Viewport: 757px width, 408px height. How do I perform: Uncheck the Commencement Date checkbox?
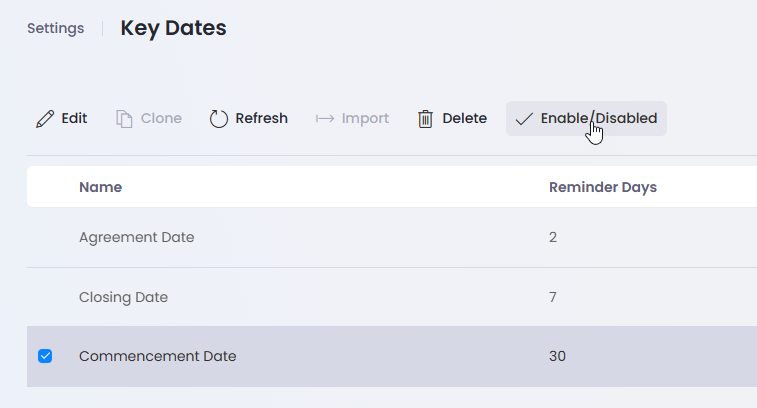(45, 356)
